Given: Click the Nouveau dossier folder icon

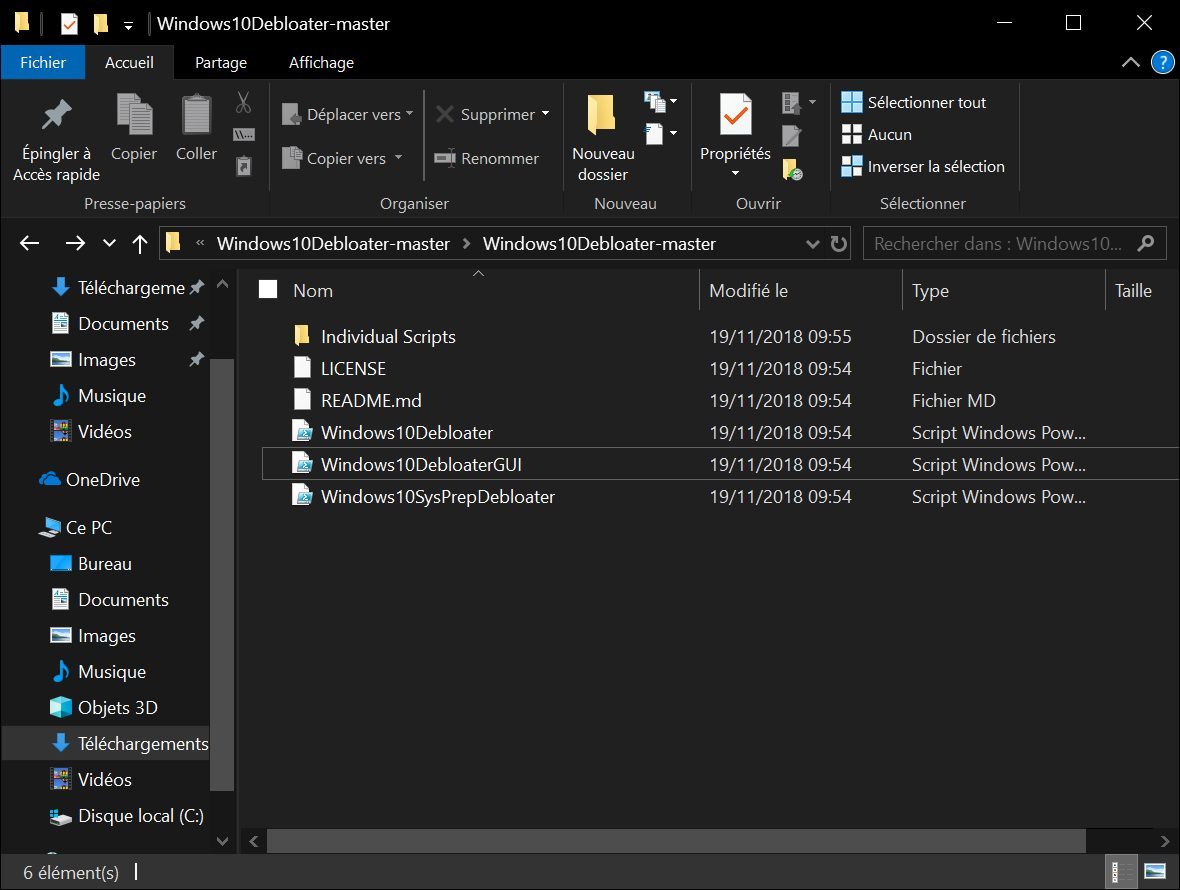Looking at the screenshot, I should [x=602, y=114].
